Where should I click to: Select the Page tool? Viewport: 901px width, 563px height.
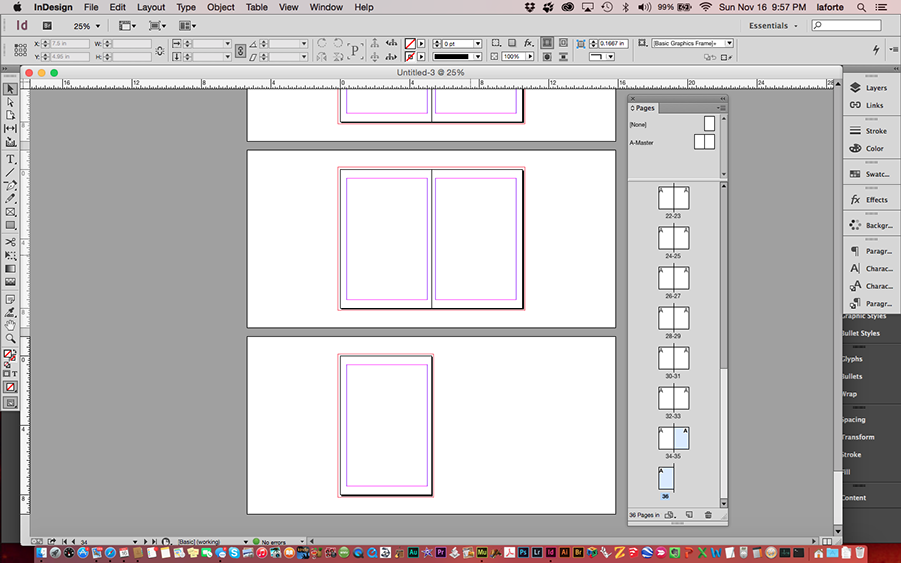pos(10,115)
